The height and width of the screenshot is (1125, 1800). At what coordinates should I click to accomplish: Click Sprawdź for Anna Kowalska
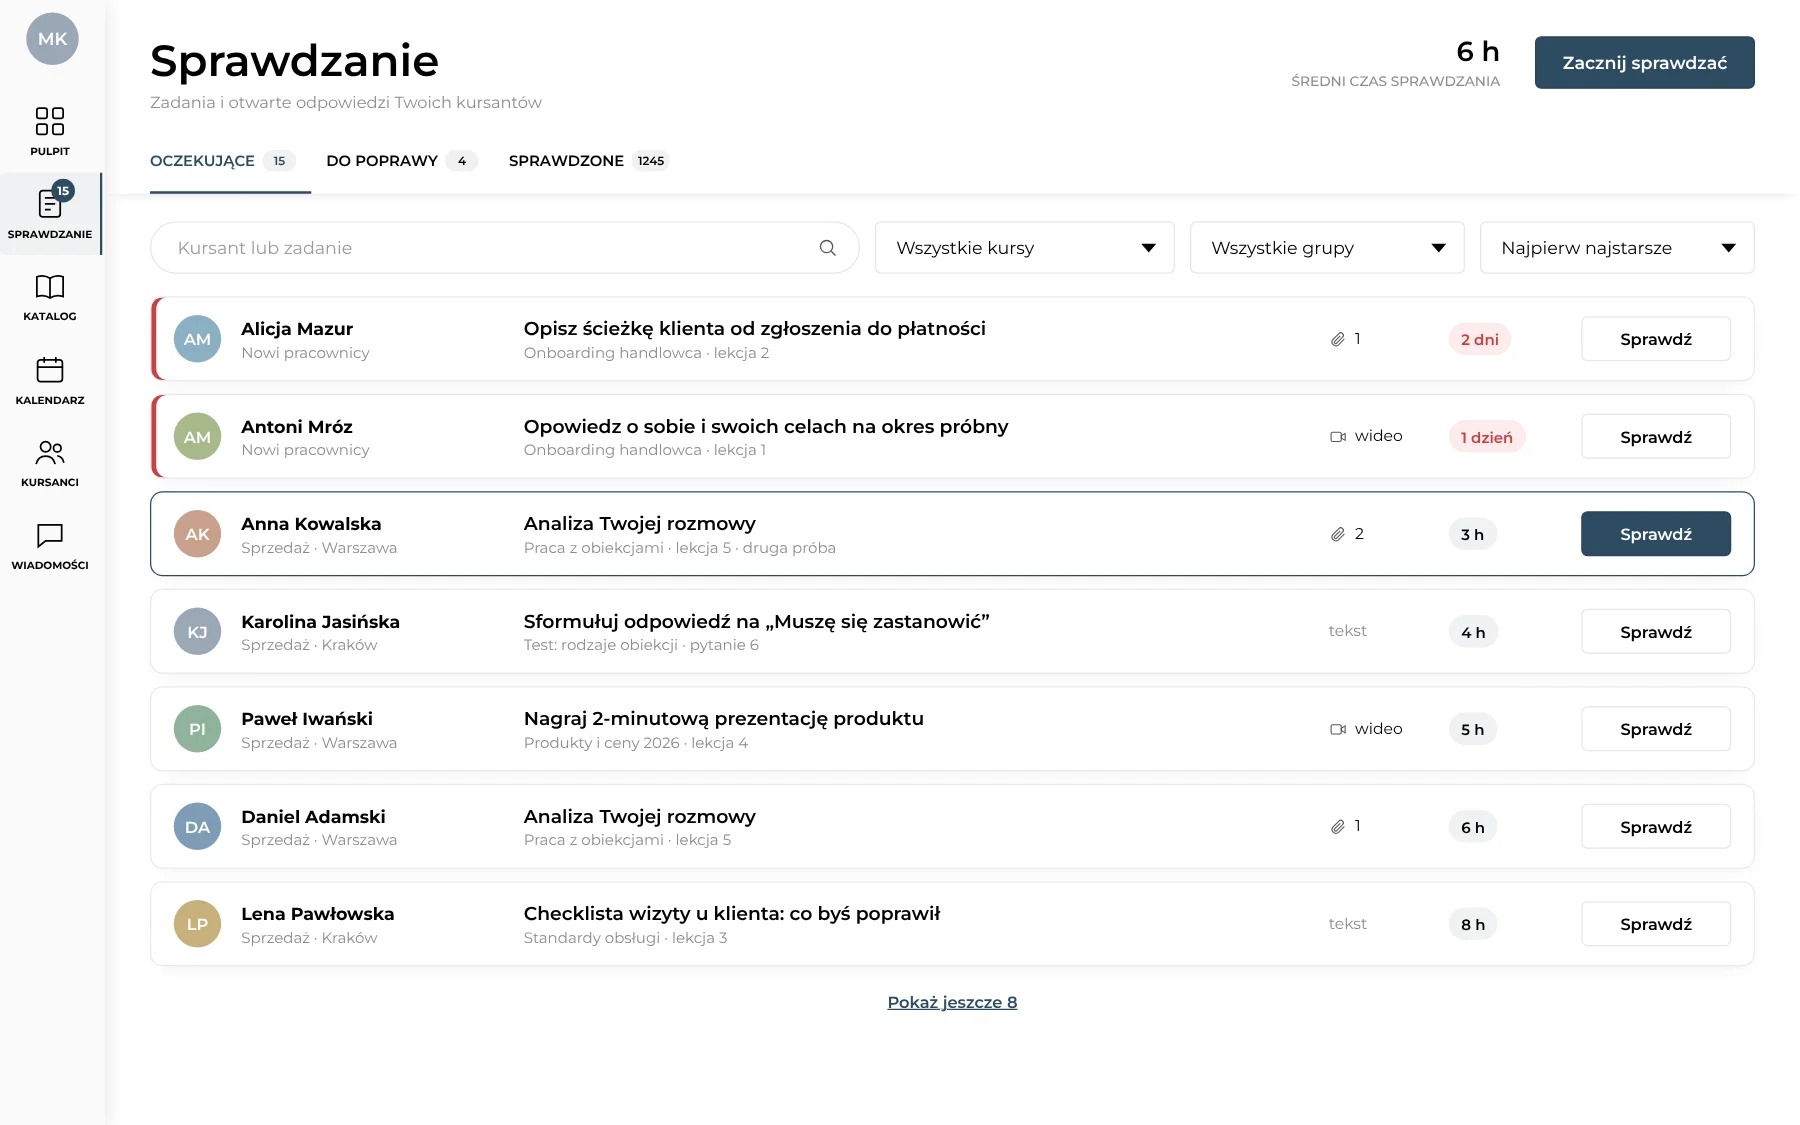(1656, 534)
